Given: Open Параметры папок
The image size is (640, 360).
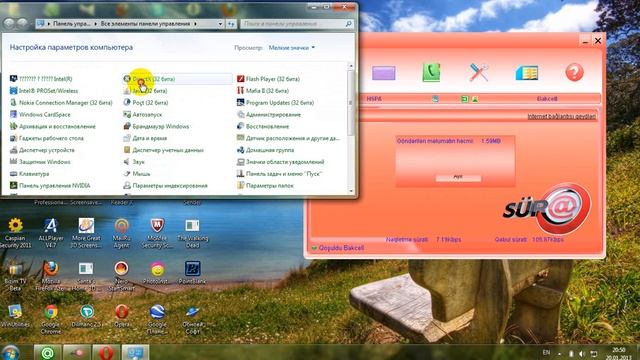Looking at the screenshot, I should (265, 185).
